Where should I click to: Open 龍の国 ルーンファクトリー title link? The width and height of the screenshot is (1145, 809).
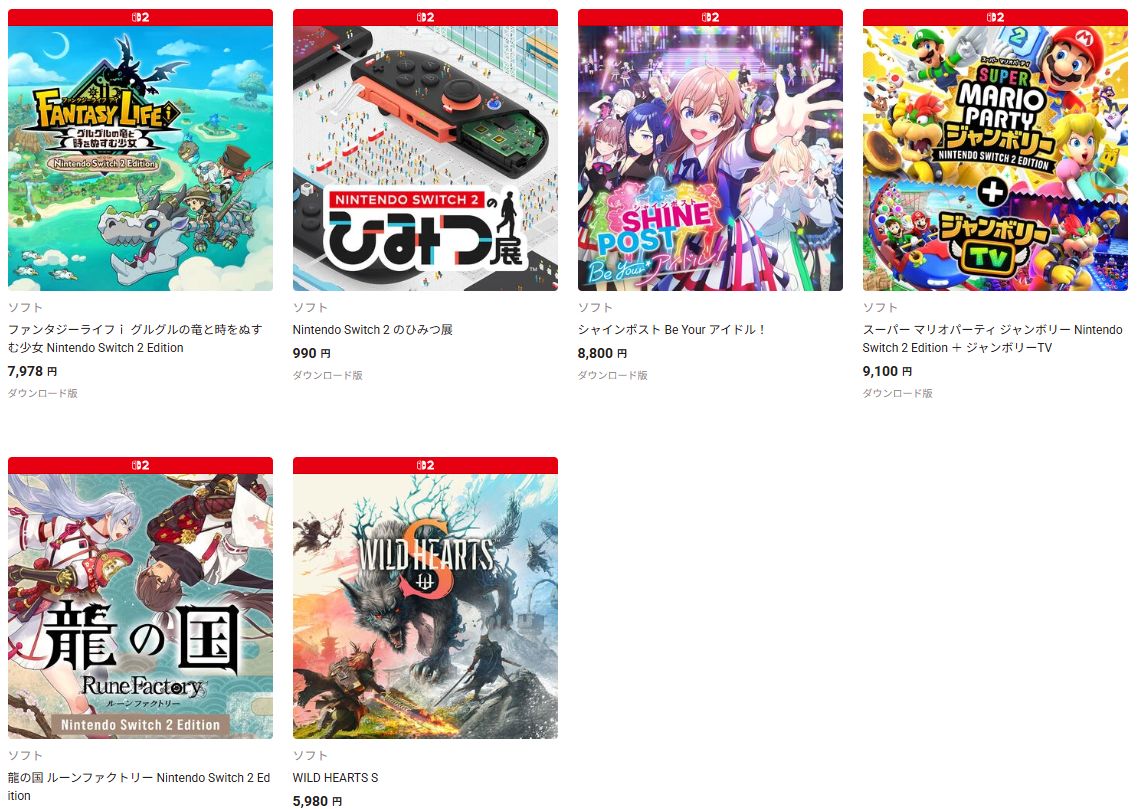pos(139,786)
